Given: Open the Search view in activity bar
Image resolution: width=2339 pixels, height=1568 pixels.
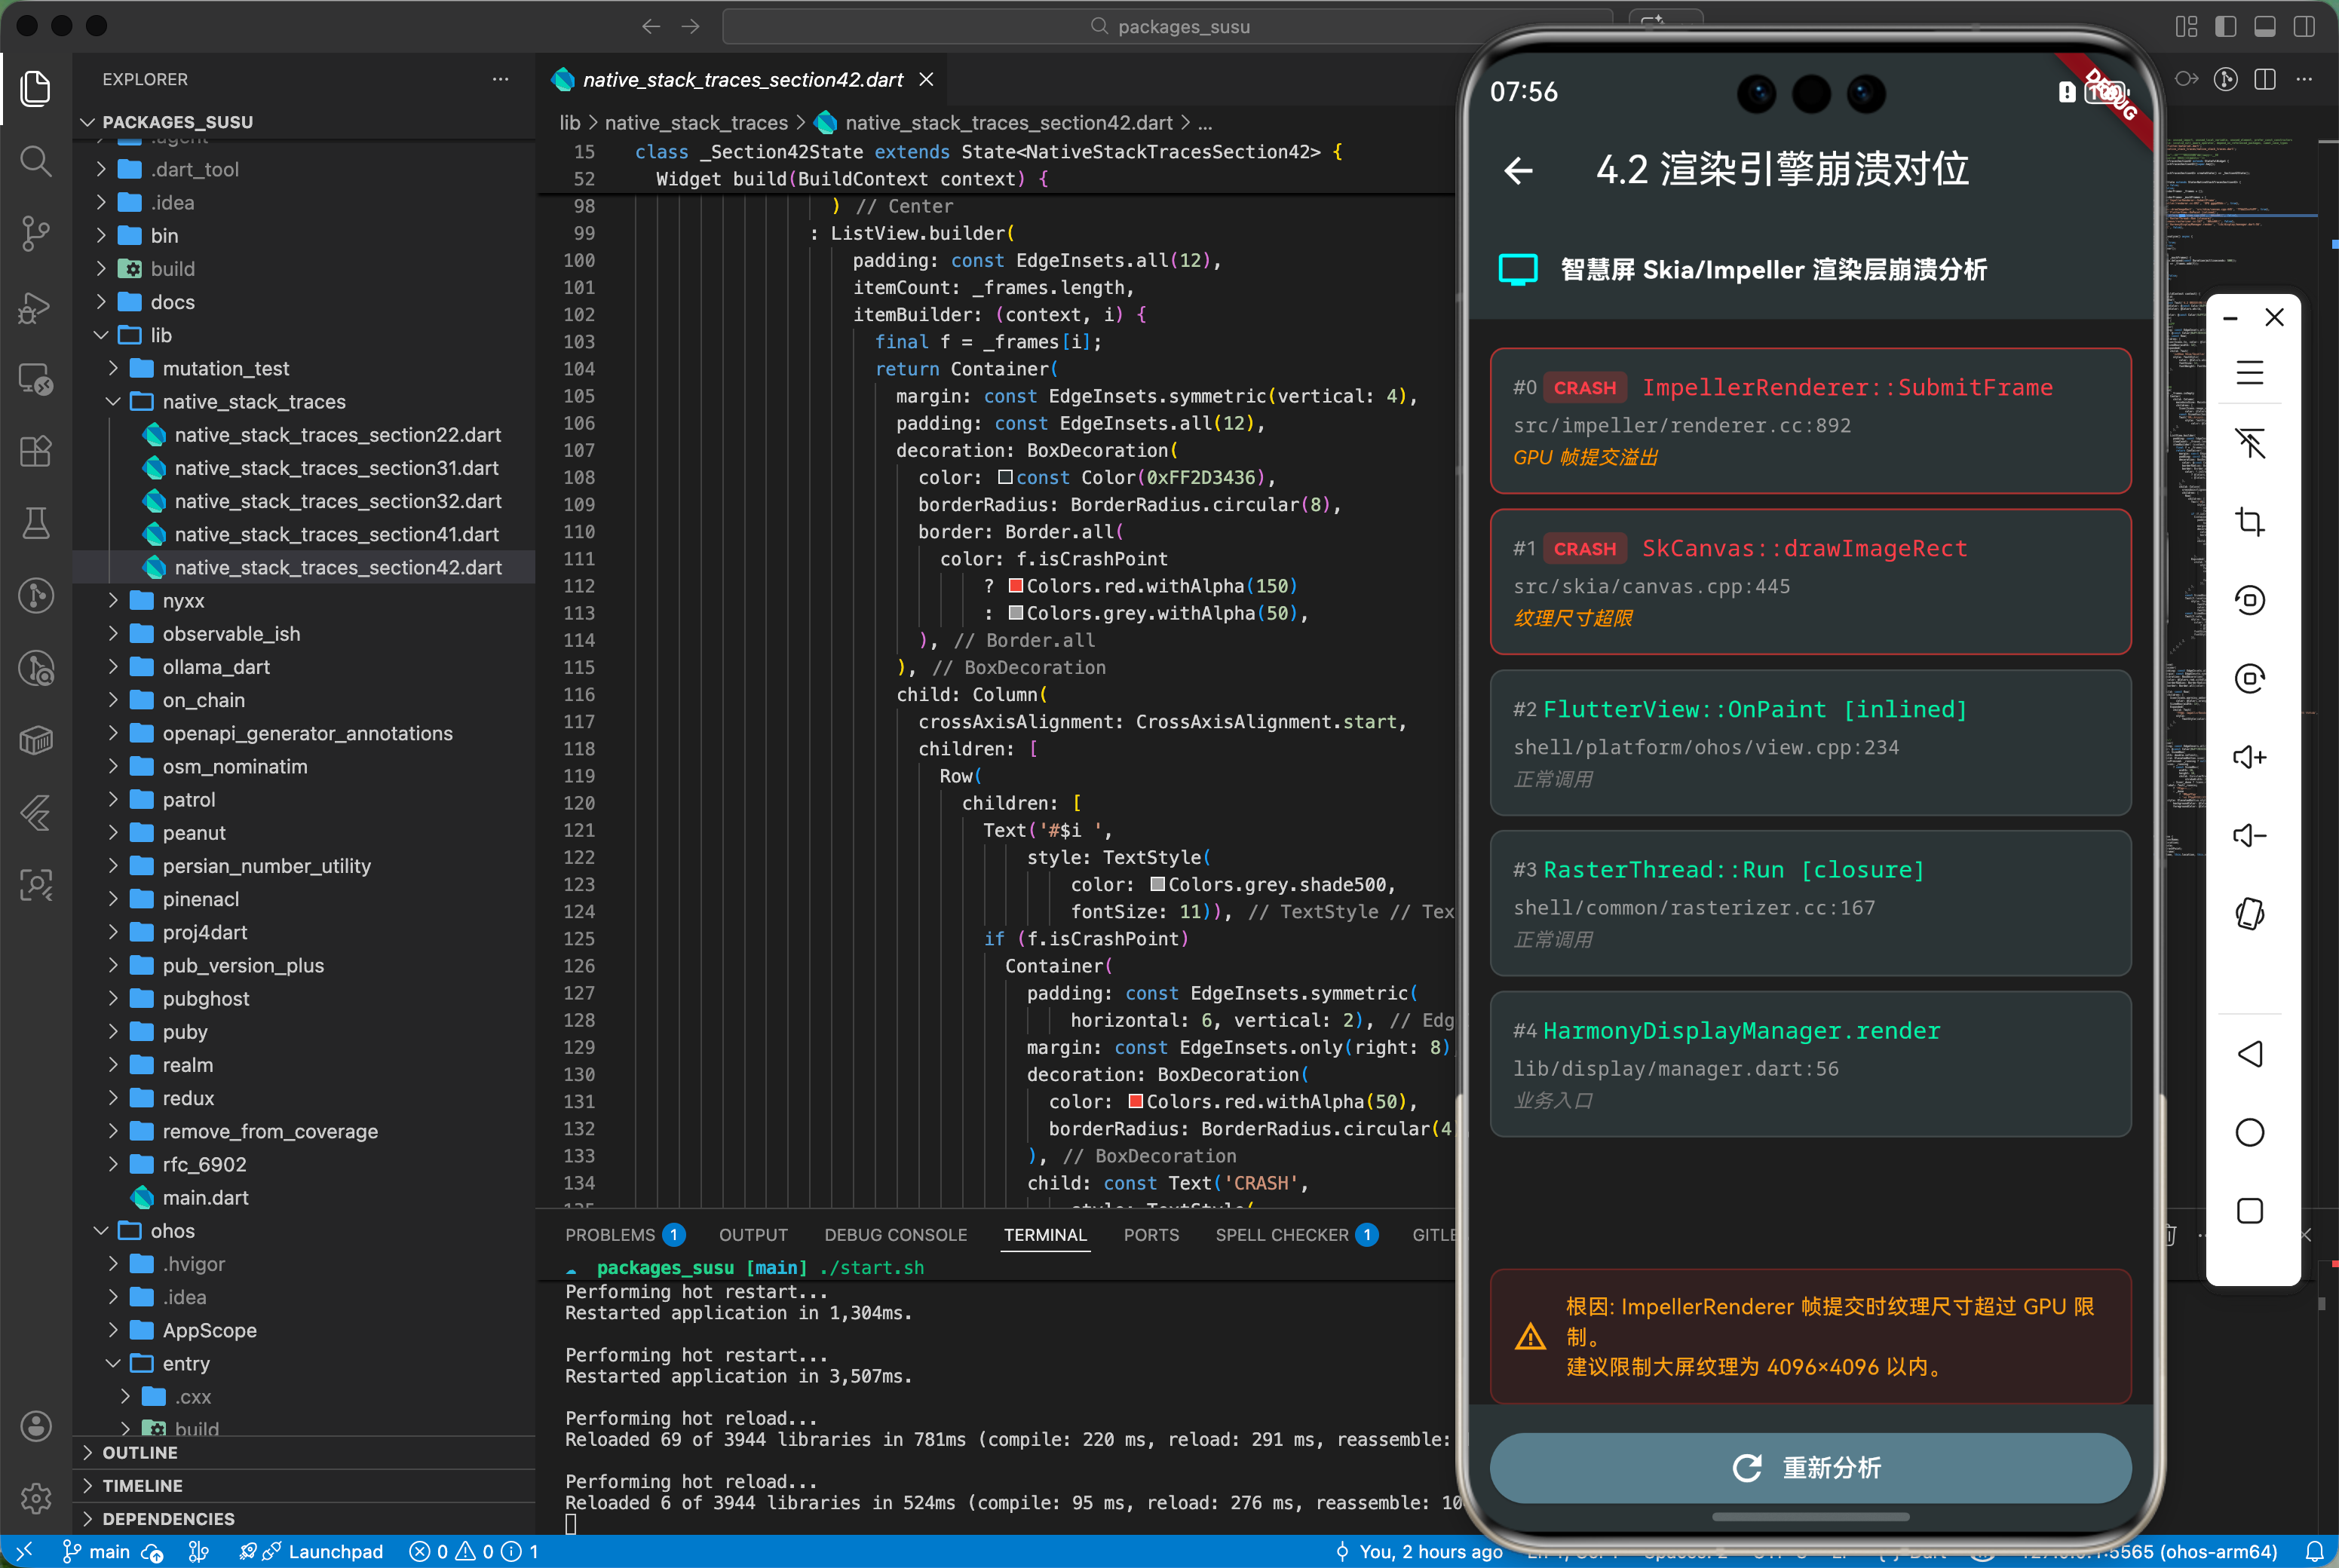Looking at the screenshot, I should pos(36,161).
